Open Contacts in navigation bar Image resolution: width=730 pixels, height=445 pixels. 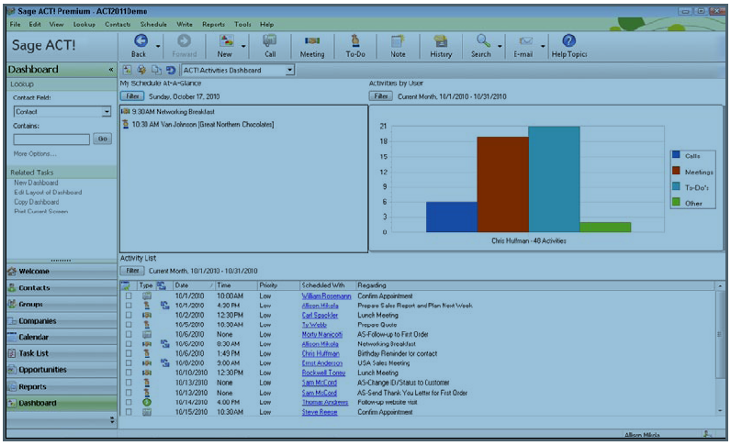61,288
